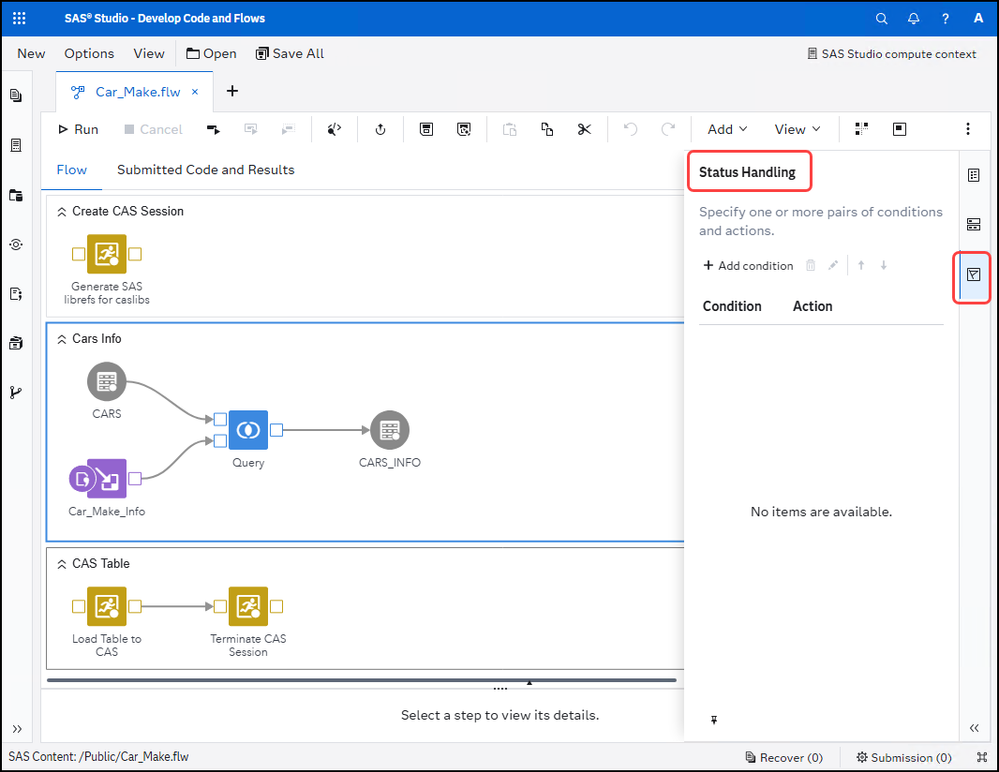Viewport: 999px width, 772px height.
Task: Switch to Submitted Code and Results tab
Action: pos(206,170)
